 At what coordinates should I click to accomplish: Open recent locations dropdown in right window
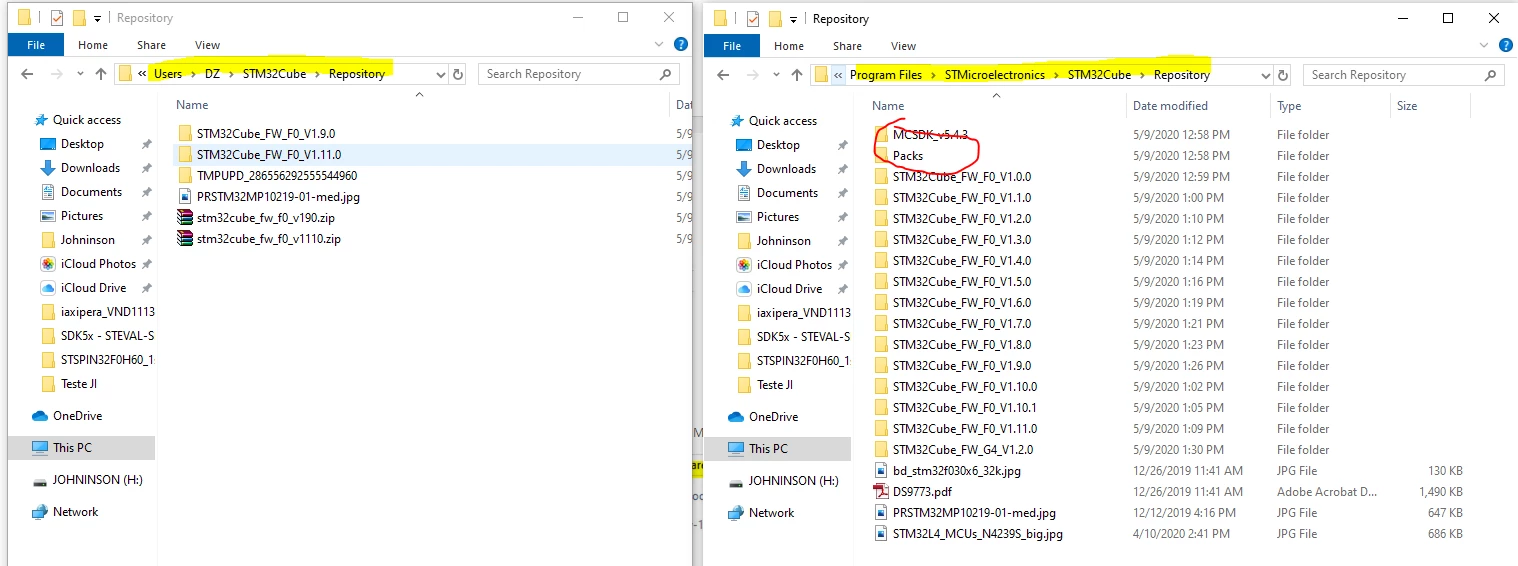[x=774, y=75]
